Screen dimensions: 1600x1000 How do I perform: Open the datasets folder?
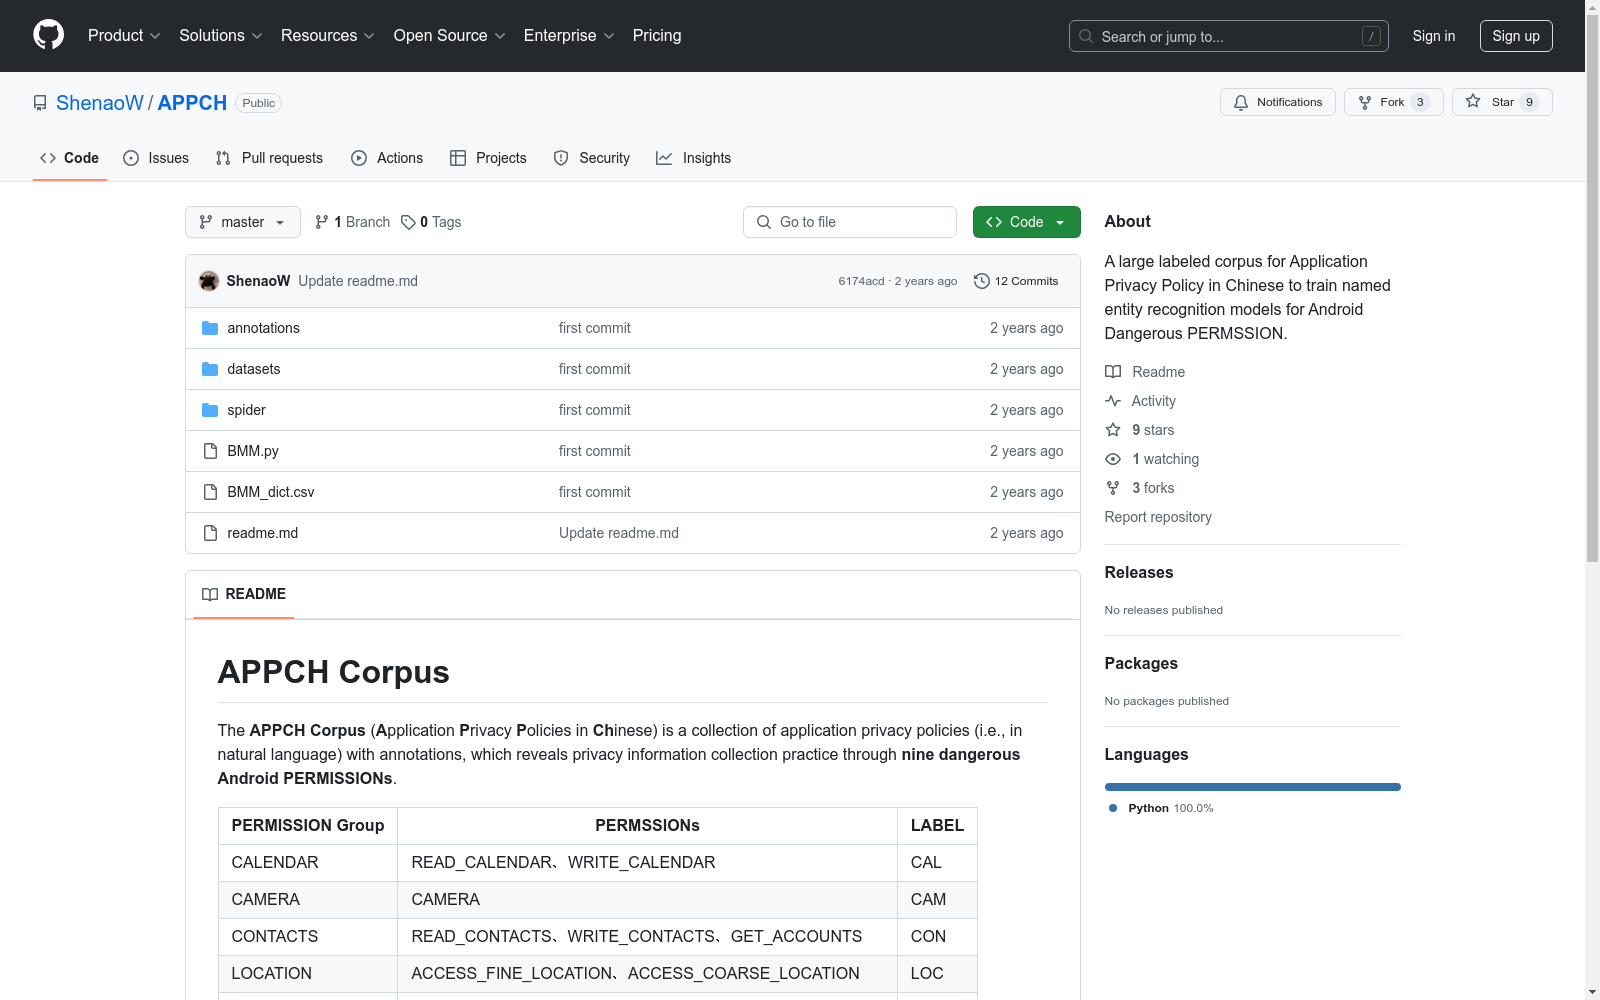[254, 369]
